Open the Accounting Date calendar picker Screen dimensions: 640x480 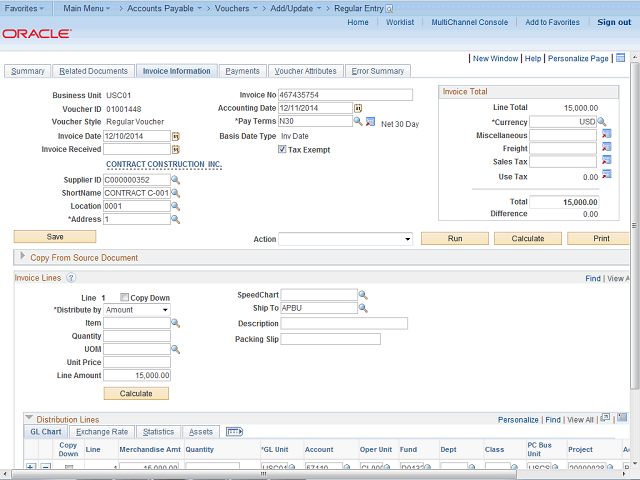coord(358,108)
